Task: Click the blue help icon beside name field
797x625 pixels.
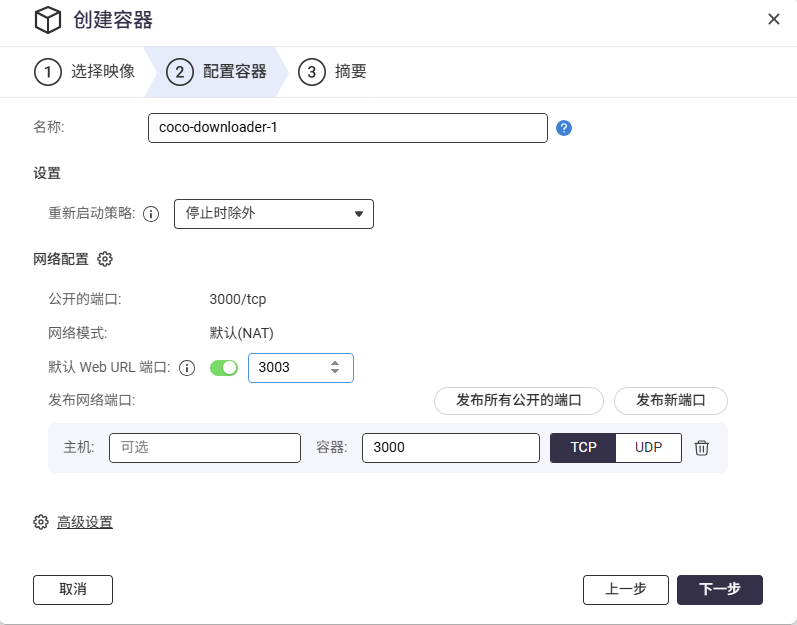Action: (x=564, y=128)
